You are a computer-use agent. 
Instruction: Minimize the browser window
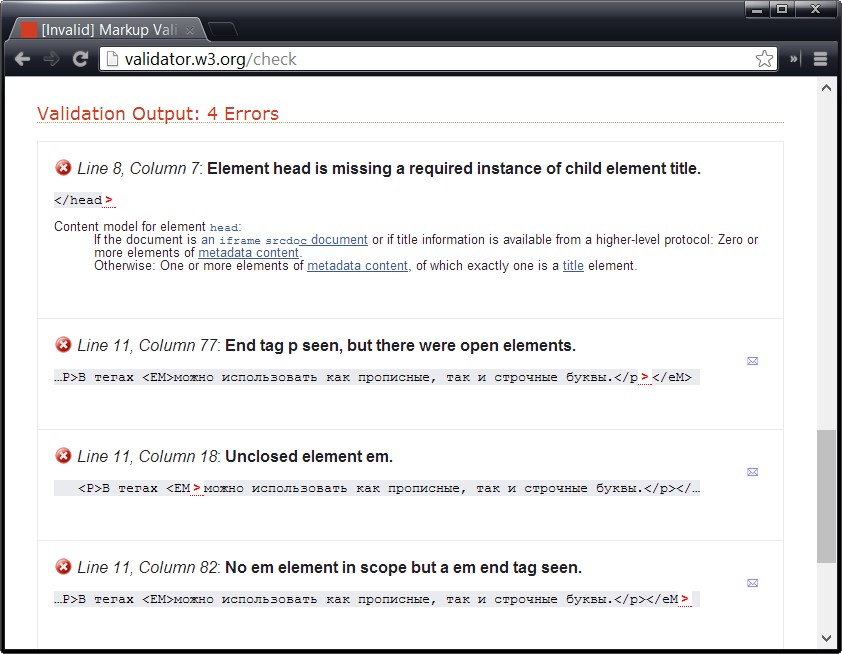757,9
